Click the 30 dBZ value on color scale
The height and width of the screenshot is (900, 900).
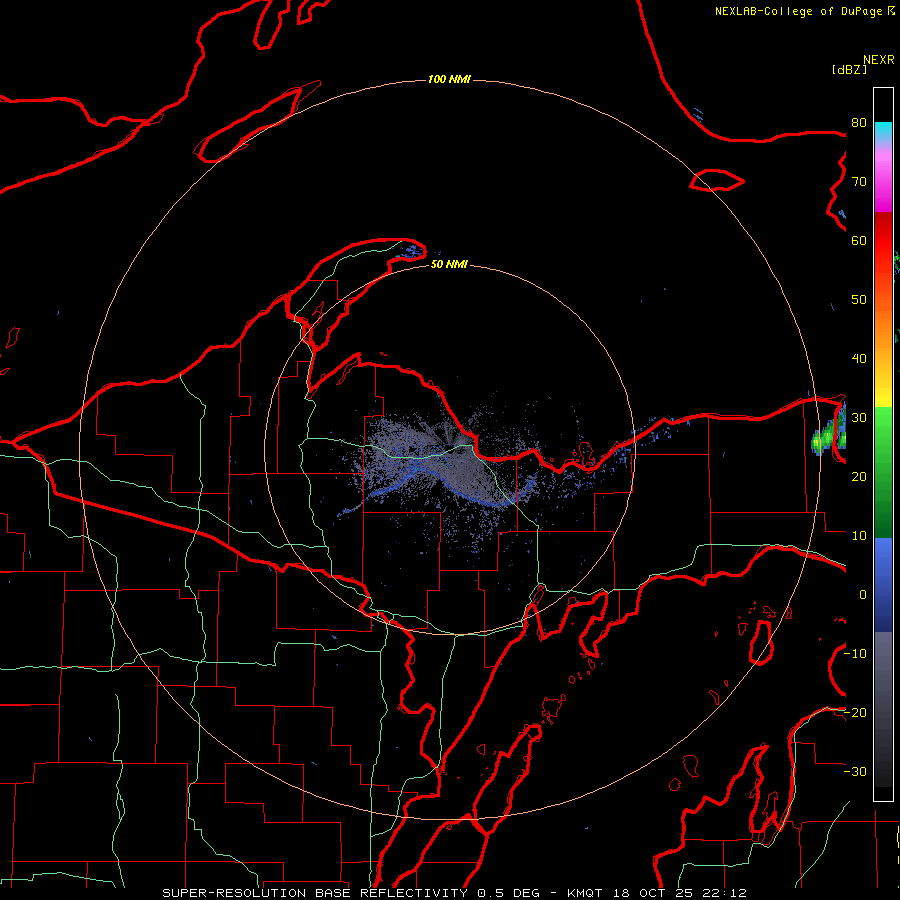tap(859, 418)
